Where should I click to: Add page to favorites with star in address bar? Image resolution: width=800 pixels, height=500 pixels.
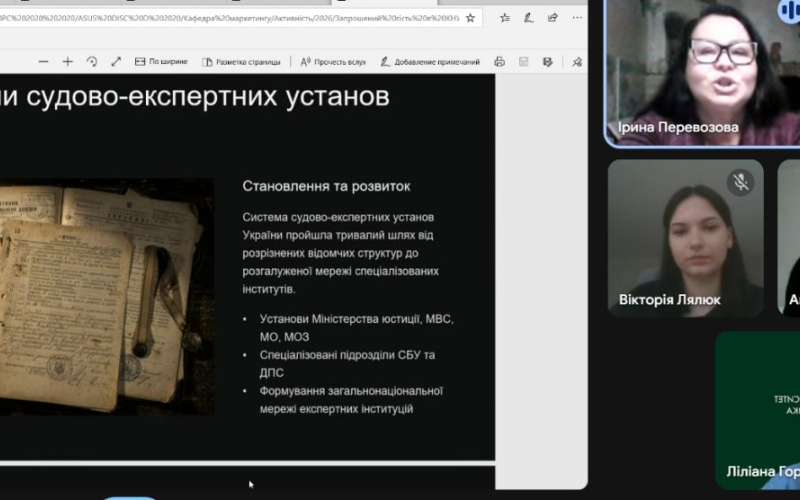coord(470,18)
